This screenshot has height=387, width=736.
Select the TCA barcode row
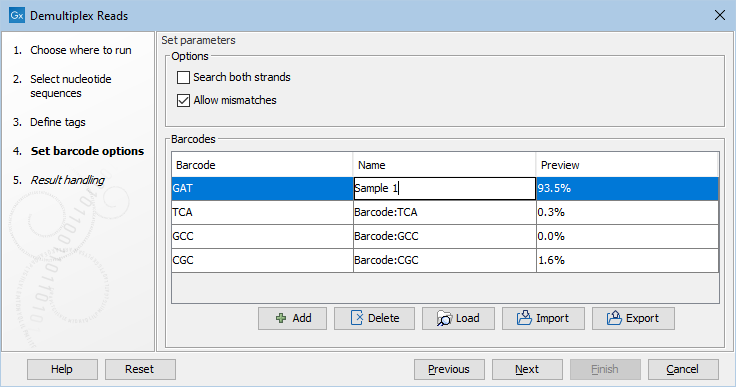[x=445, y=212]
